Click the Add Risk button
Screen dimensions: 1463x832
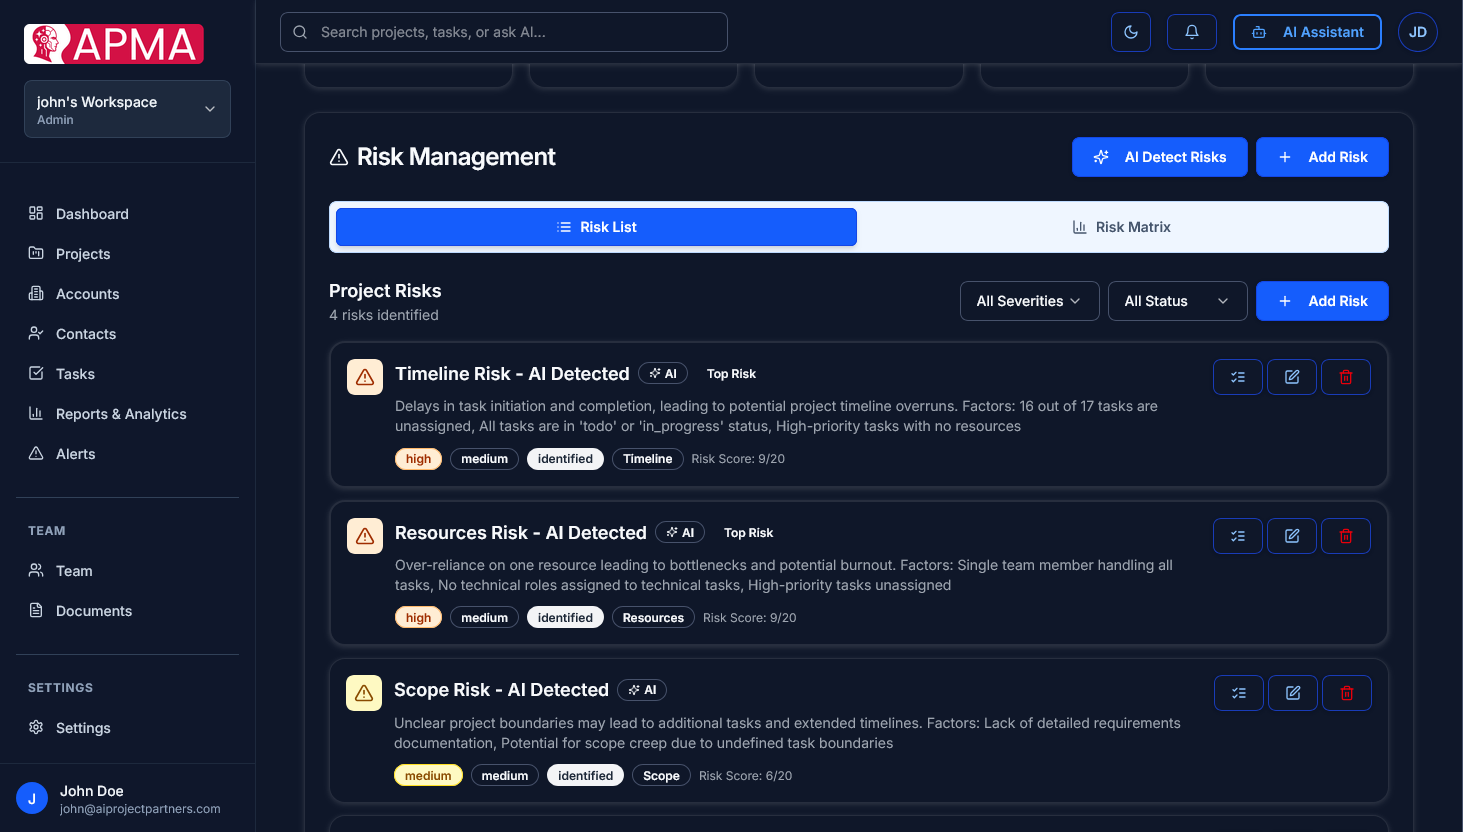click(1322, 157)
